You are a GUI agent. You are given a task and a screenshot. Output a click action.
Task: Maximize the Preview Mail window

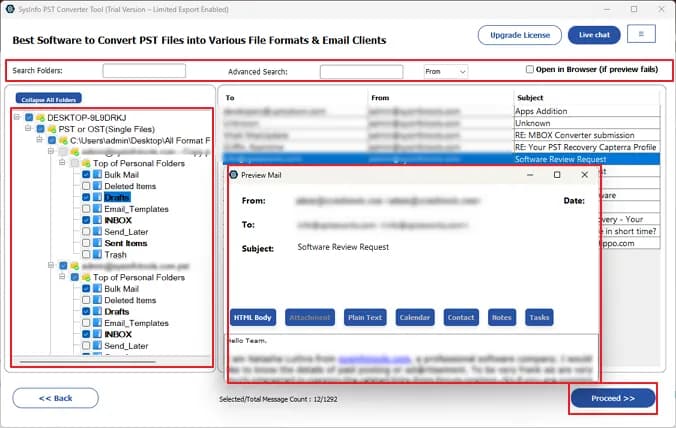pos(557,175)
